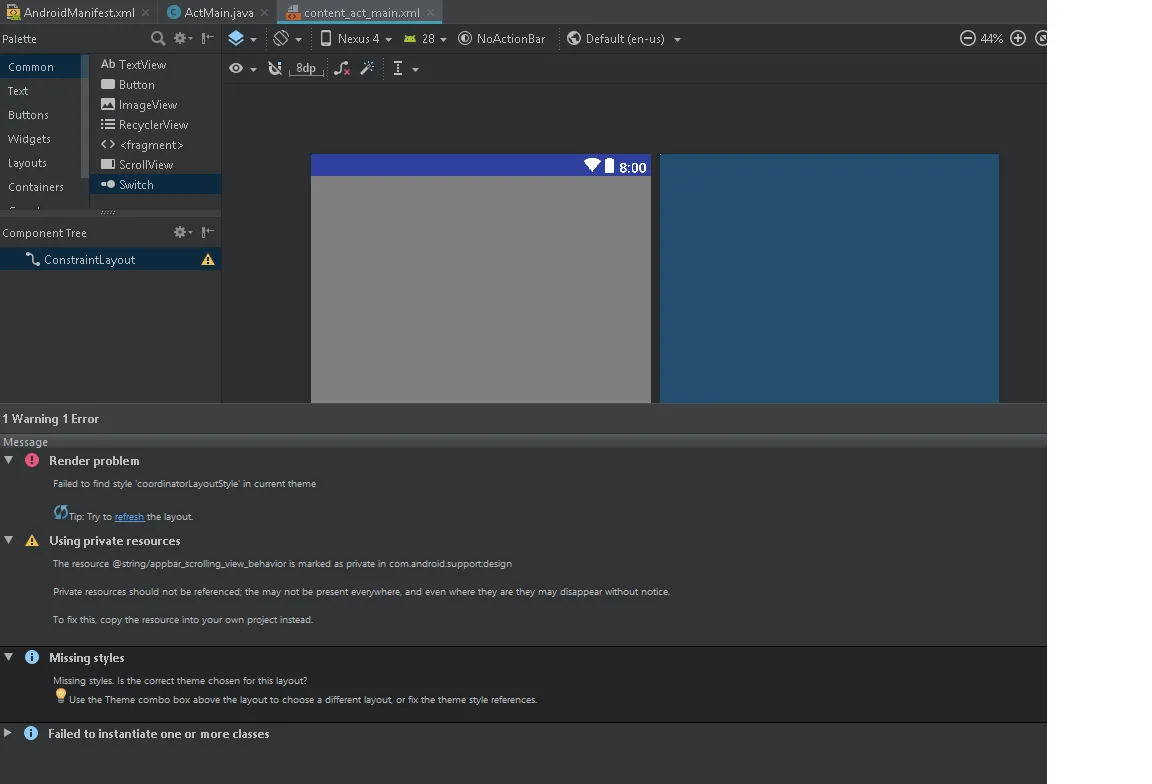Viewport: 1152px width, 784px height.
Task: Toggle autoconnect magnet icon
Action: tap(275, 69)
